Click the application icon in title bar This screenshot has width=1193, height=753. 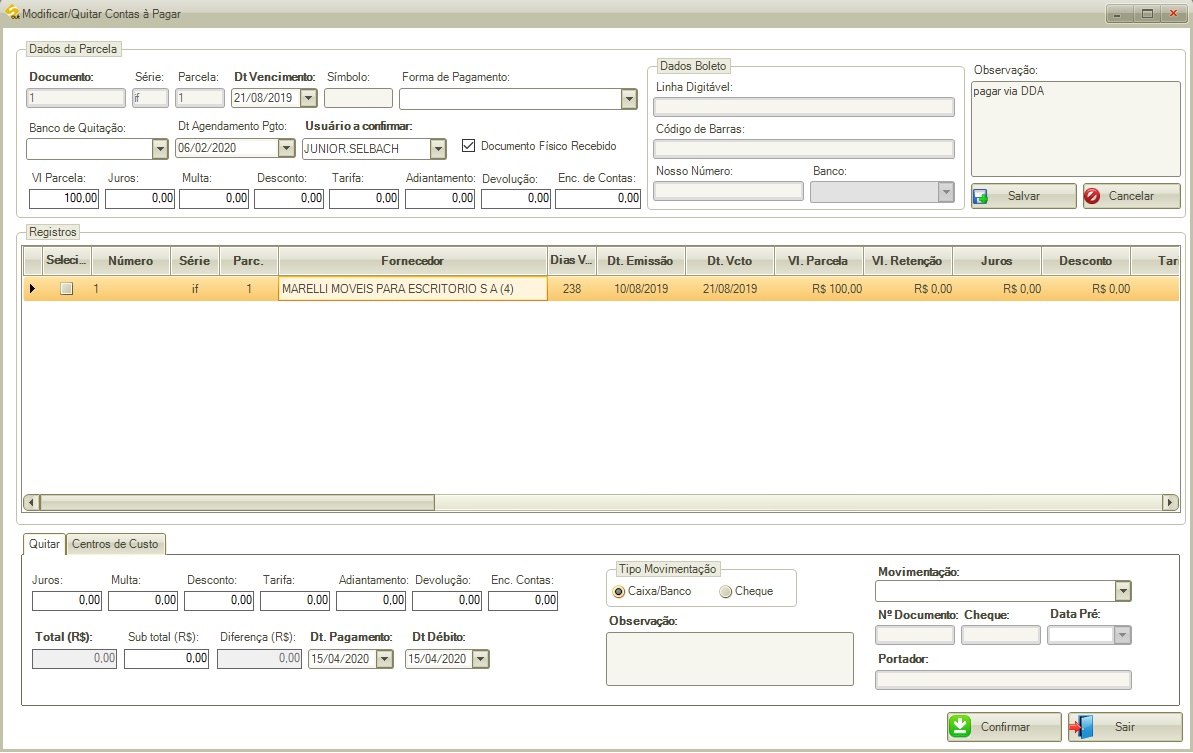[12, 12]
